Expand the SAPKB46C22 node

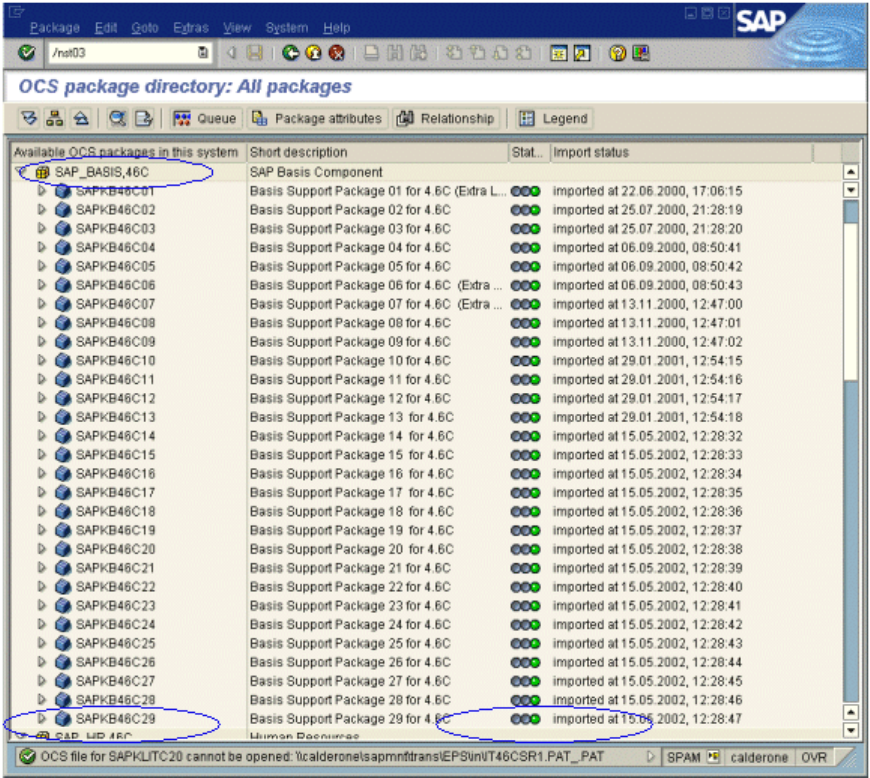pos(42,587)
